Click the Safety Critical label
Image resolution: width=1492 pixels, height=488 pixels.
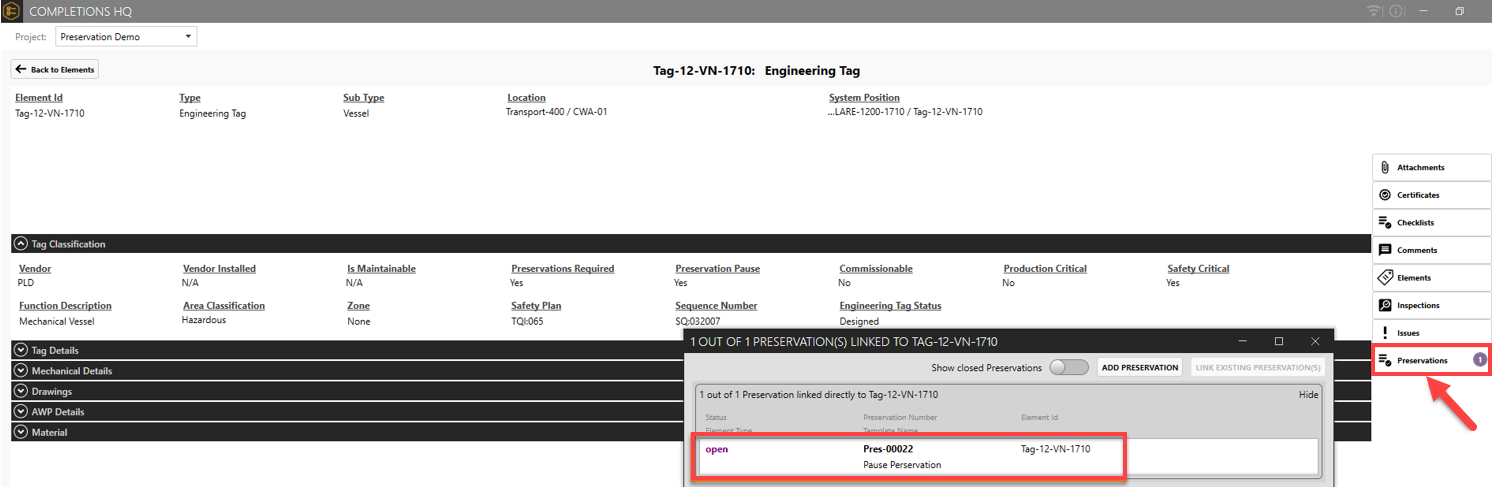(1198, 269)
